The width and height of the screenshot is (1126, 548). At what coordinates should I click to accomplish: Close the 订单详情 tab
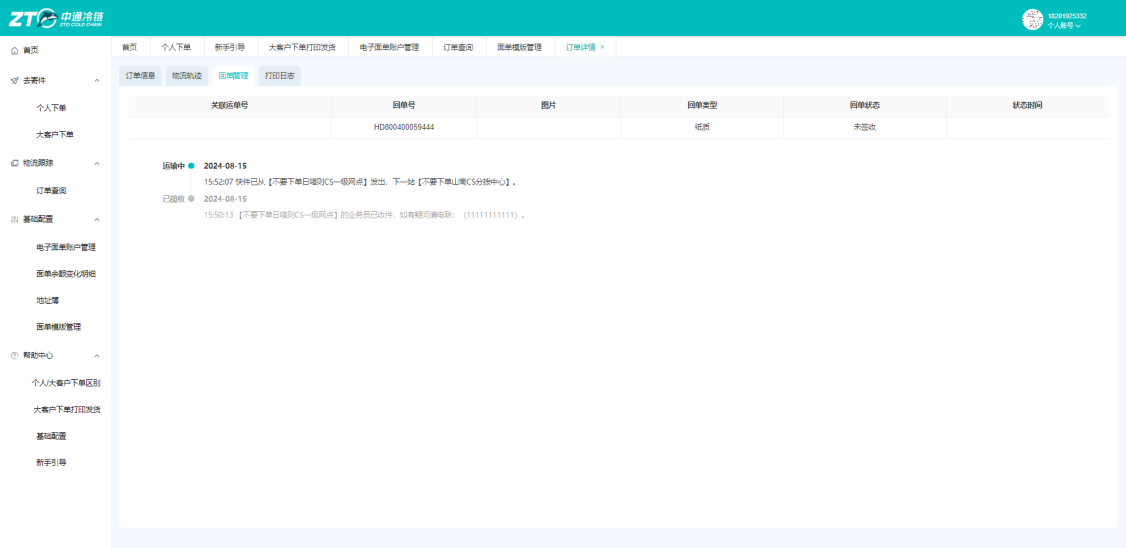pyautogui.click(x=602, y=47)
